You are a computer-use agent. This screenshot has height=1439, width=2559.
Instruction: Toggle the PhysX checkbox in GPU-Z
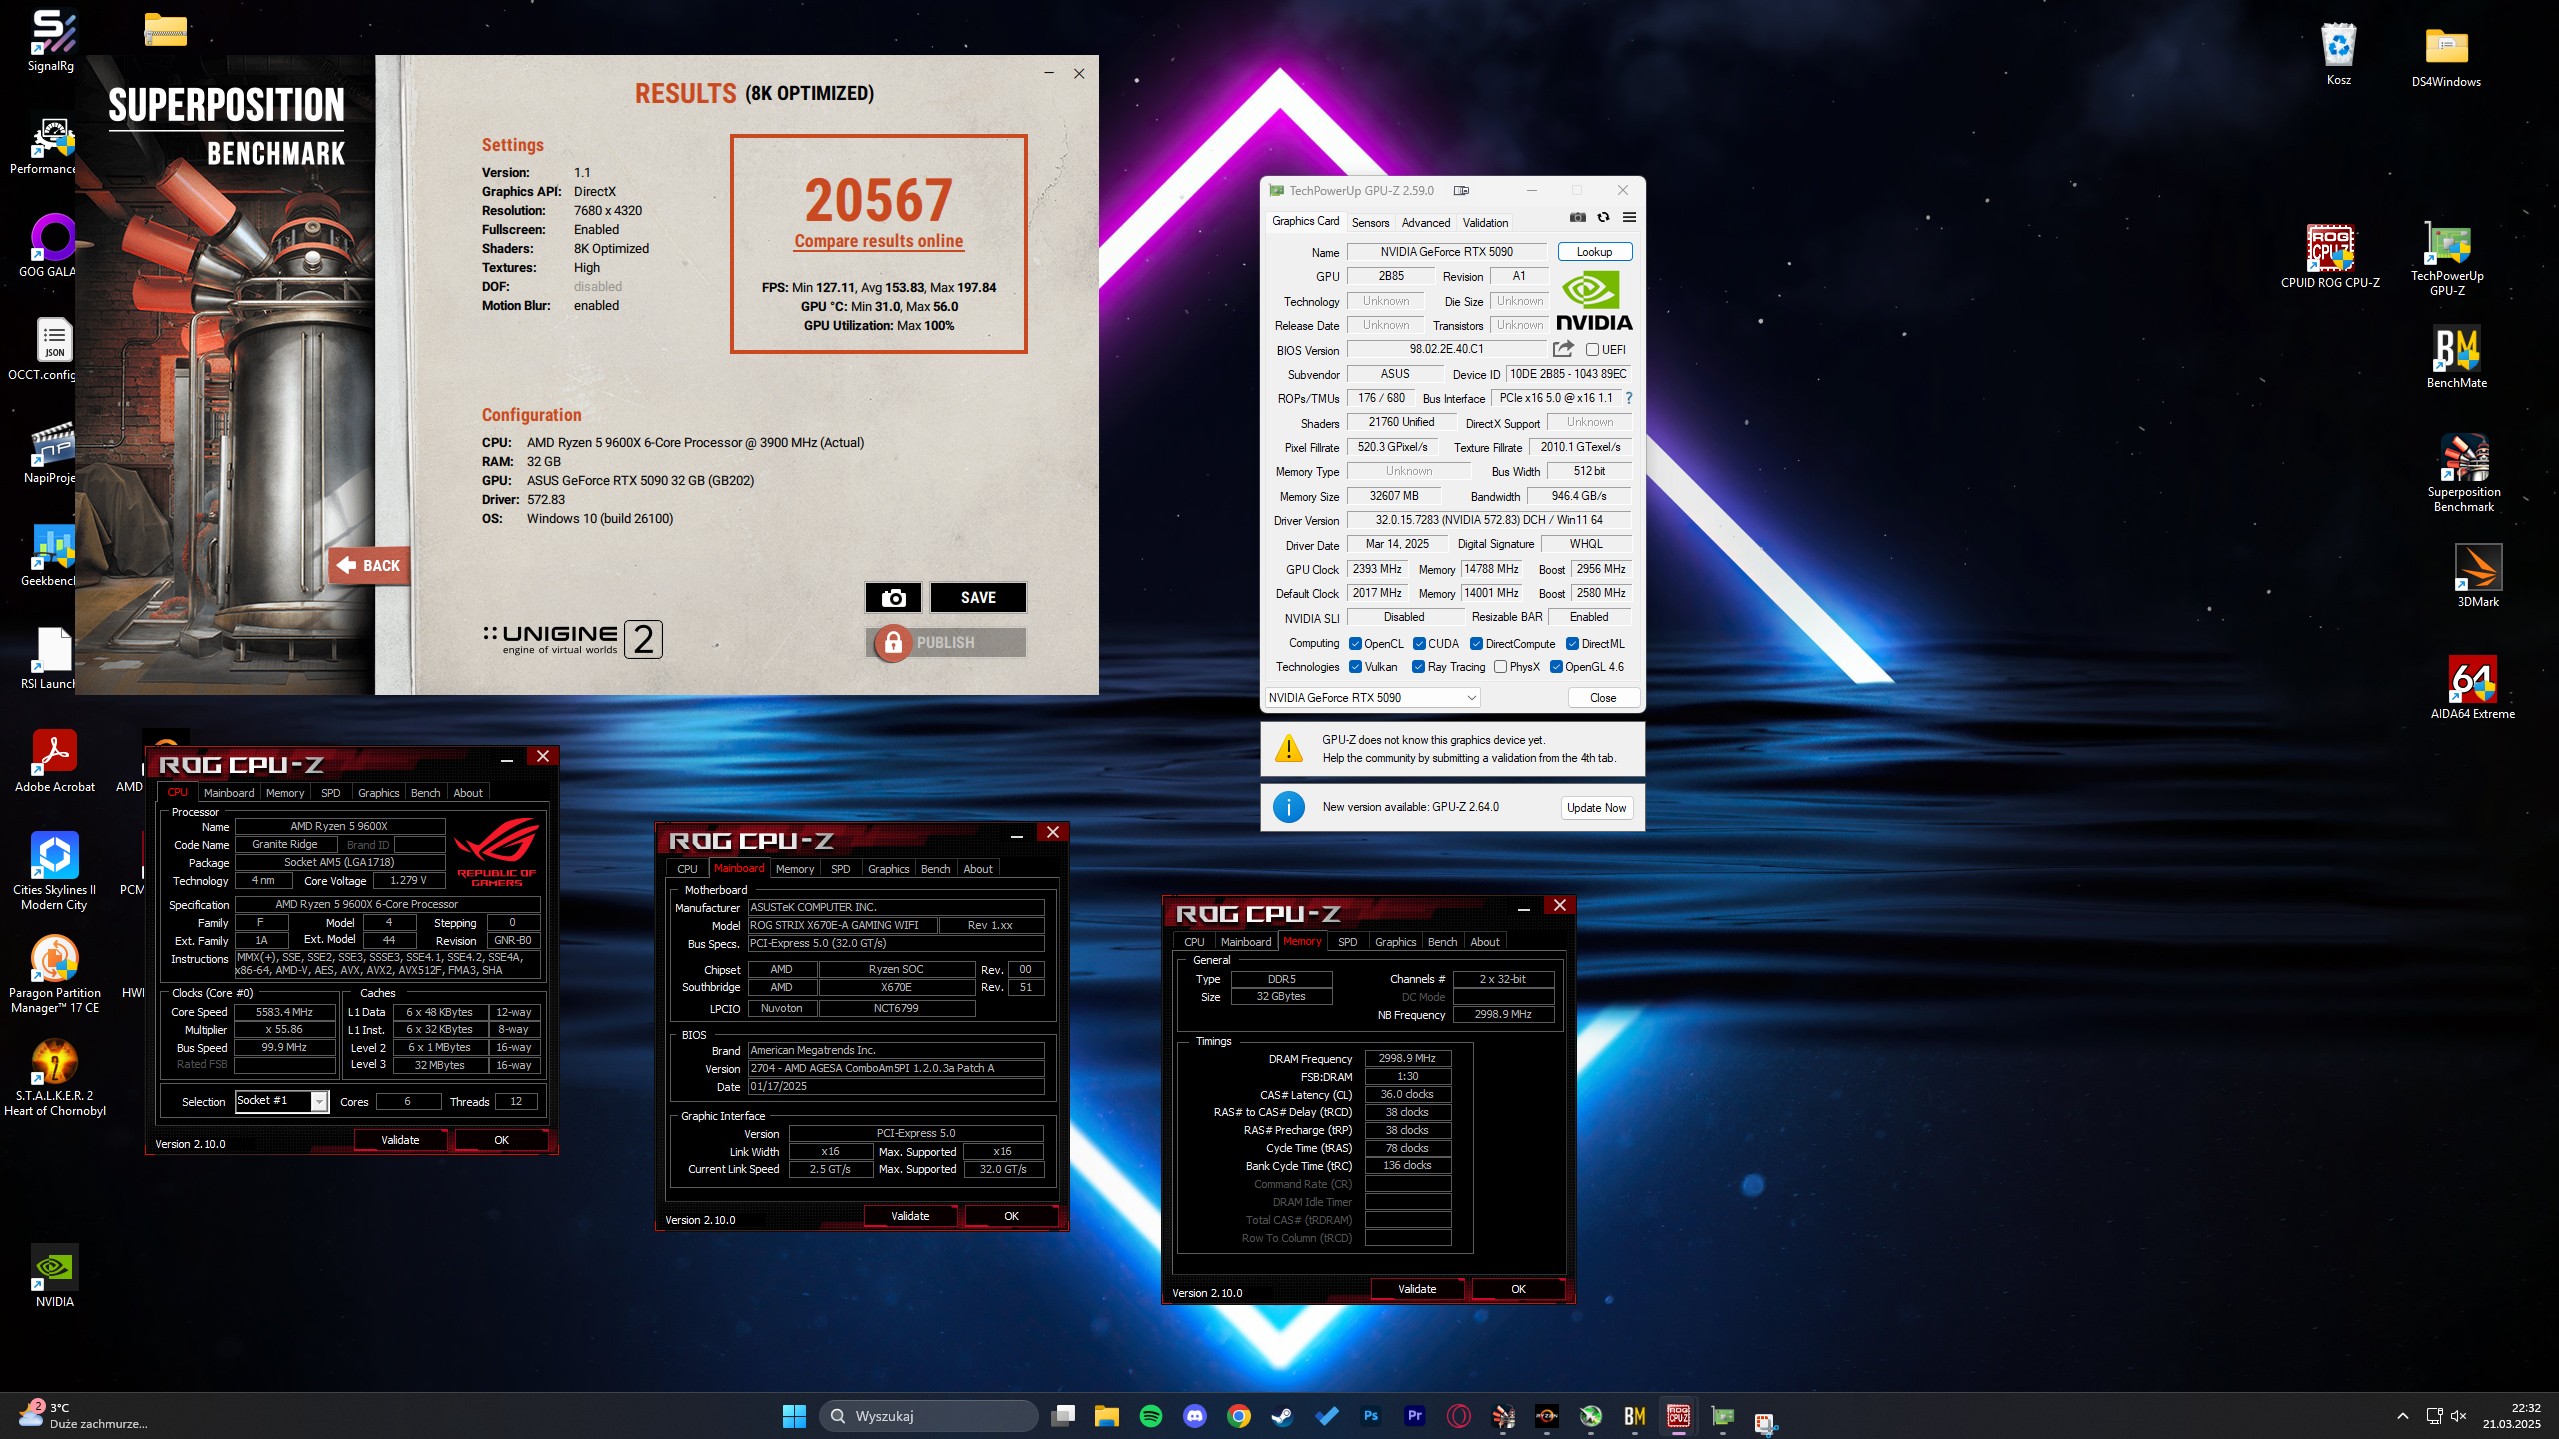1500,667
